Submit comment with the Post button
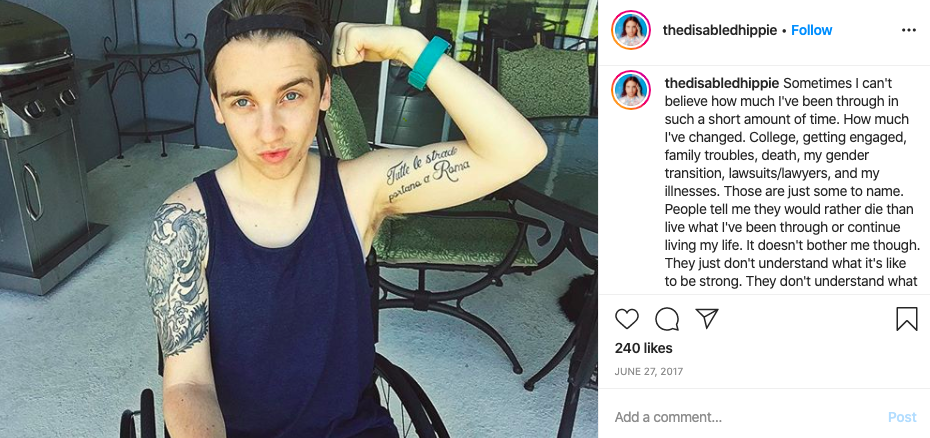 902,417
